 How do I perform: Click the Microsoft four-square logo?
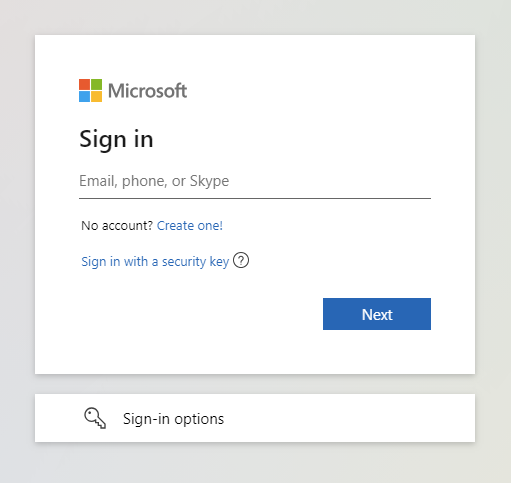click(90, 90)
